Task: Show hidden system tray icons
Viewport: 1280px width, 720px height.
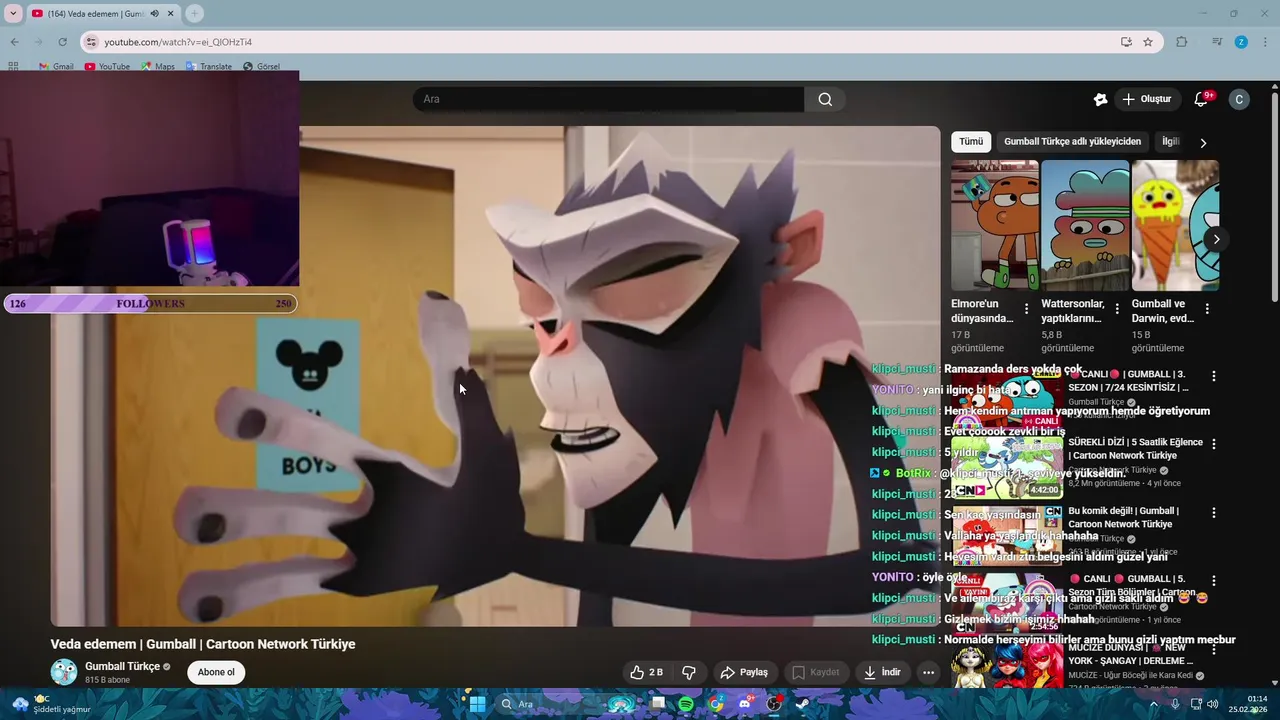Action: click(x=1153, y=704)
